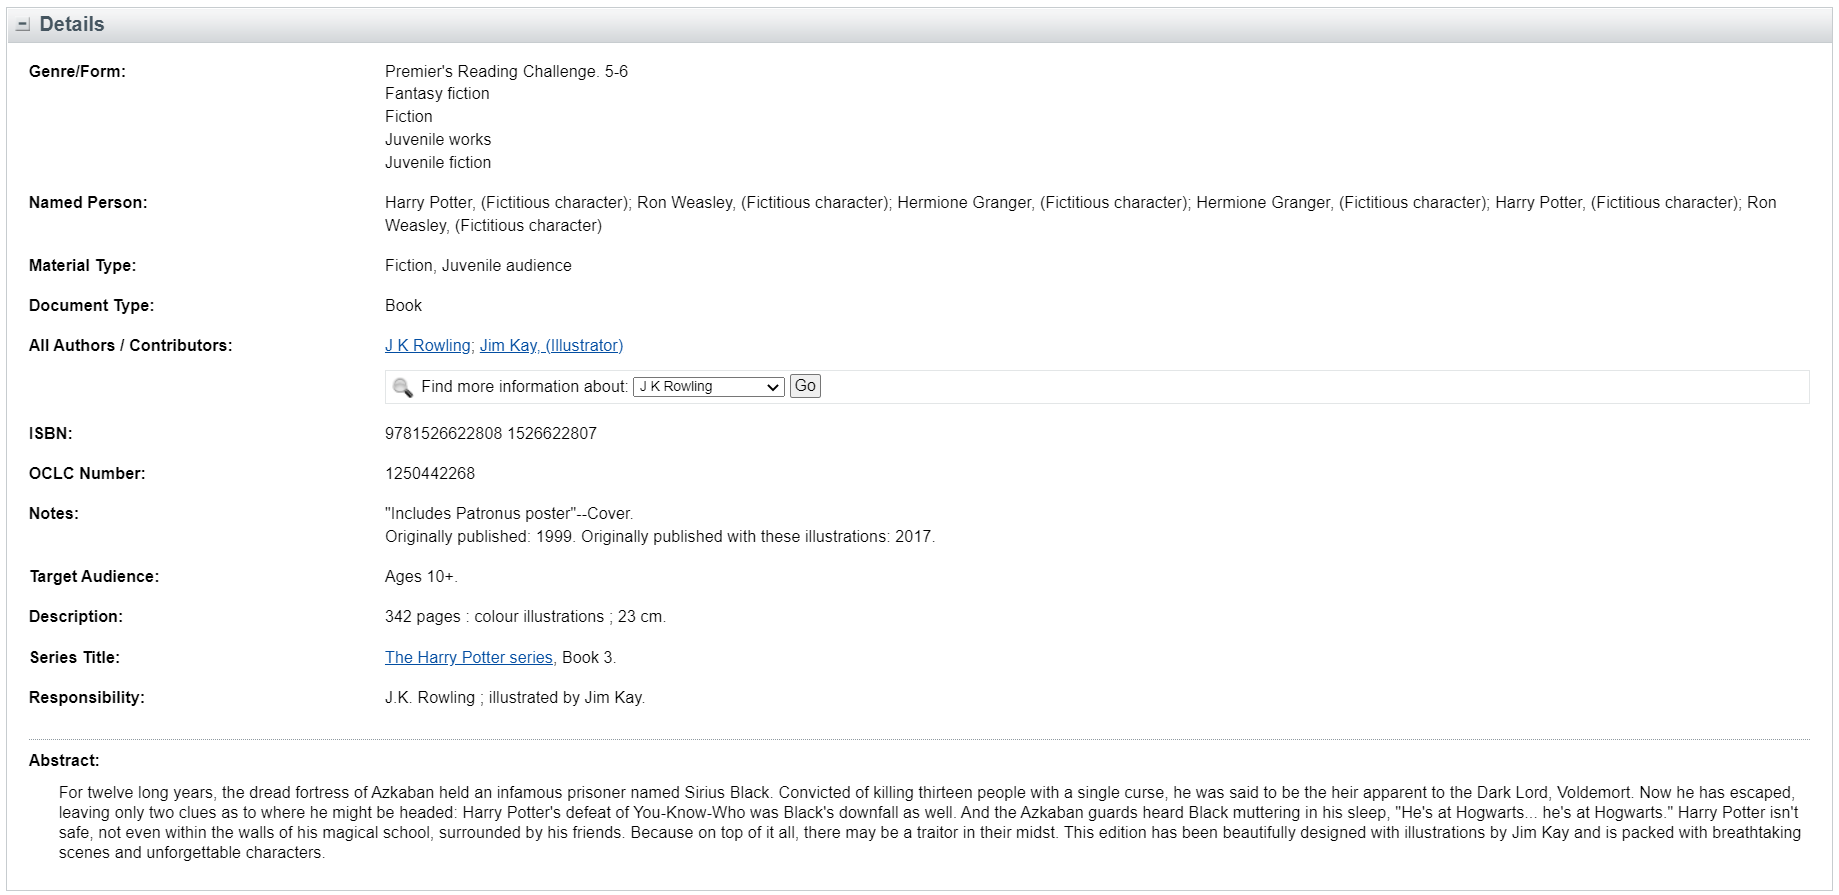Click the Ages 10+ target audience value

click(421, 576)
